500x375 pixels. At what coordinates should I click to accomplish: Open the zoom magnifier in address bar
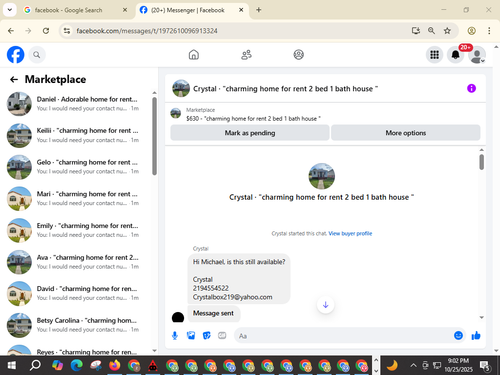pyautogui.click(x=431, y=31)
